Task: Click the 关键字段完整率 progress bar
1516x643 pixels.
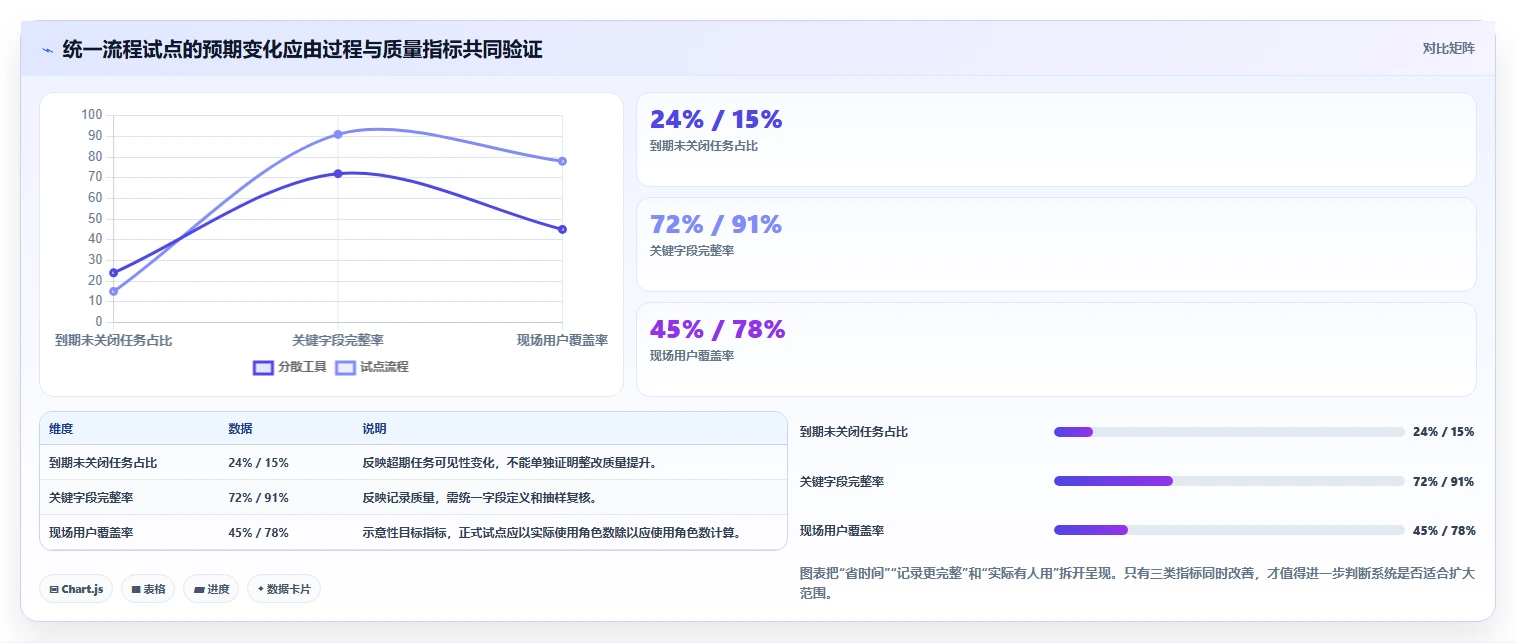Action: pyautogui.click(x=1229, y=481)
